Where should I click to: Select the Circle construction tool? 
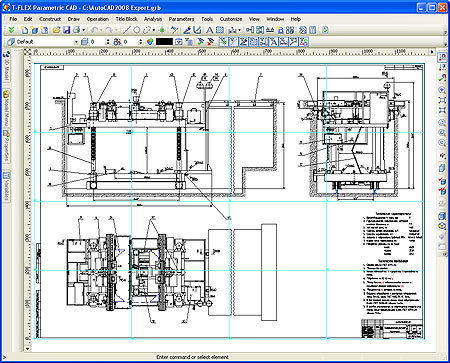(x=136, y=30)
